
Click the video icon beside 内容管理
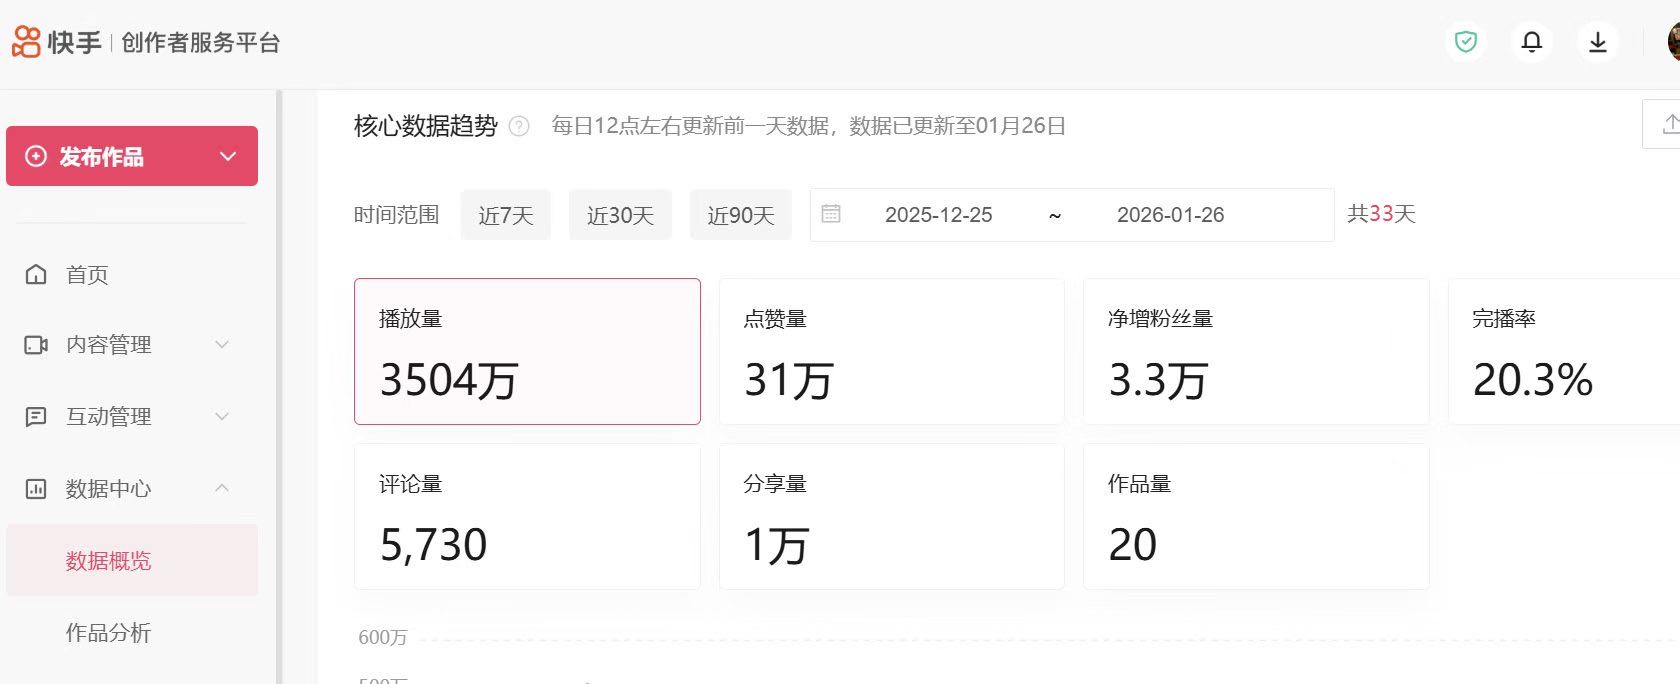point(36,345)
